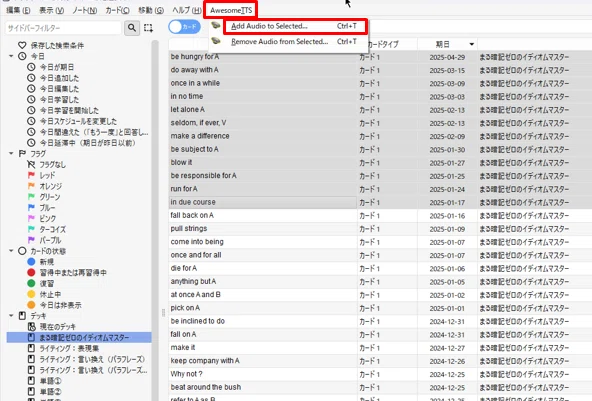Choose Add Audio to Selected
The width and height of the screenshot is (592, 401).
pyautogui.click(x=295, y=26)
